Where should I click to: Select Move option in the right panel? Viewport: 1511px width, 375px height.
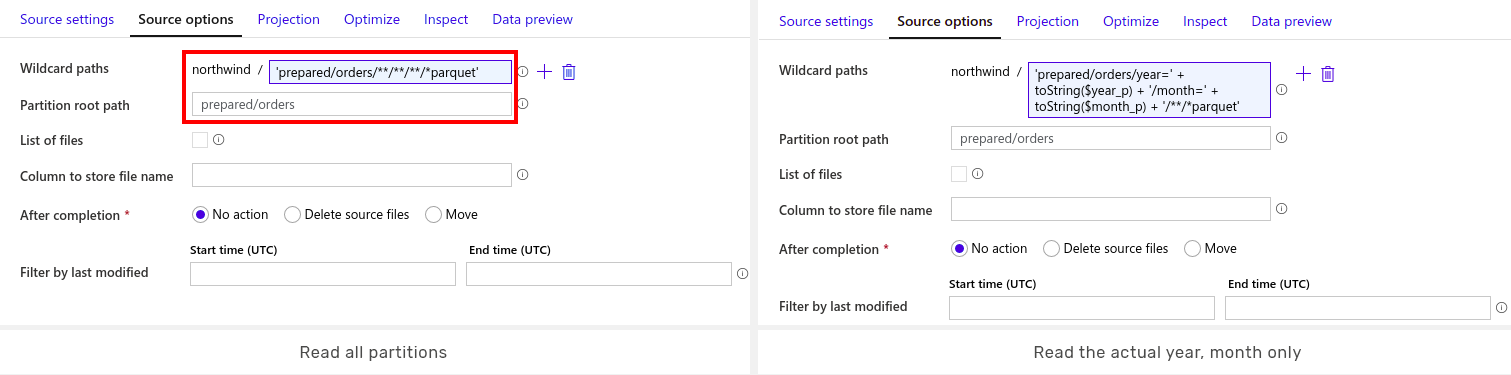coord(1210,248)
